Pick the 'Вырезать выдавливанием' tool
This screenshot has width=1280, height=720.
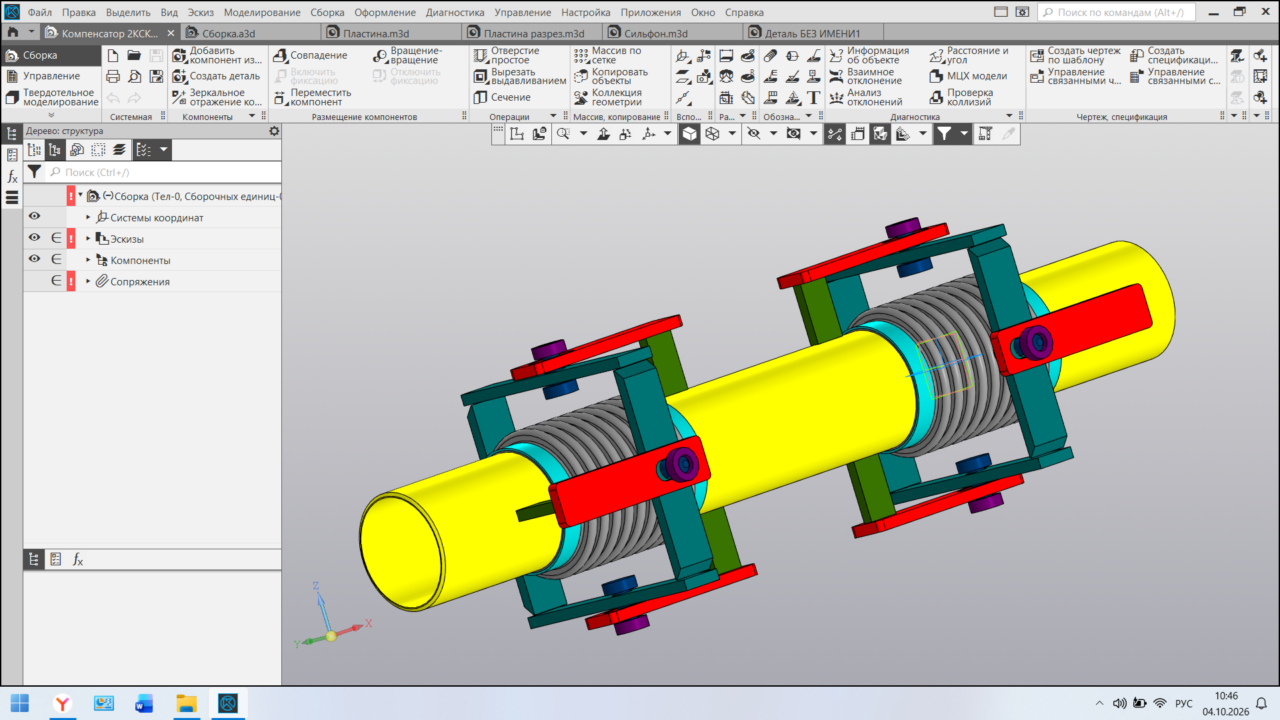pos(520,76)
